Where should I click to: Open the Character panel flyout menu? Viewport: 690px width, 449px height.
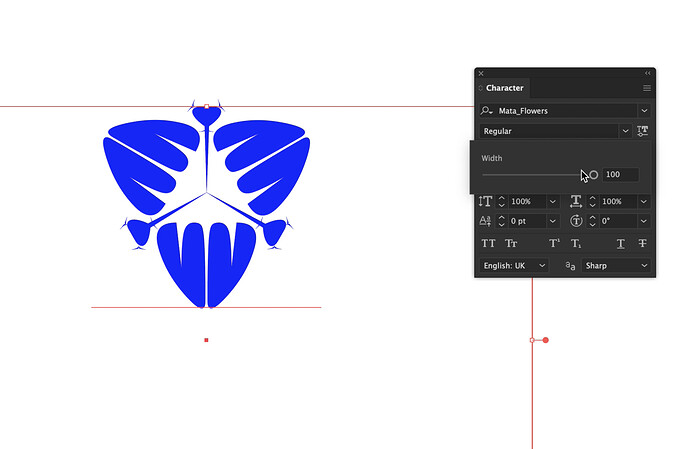(647, 88)
